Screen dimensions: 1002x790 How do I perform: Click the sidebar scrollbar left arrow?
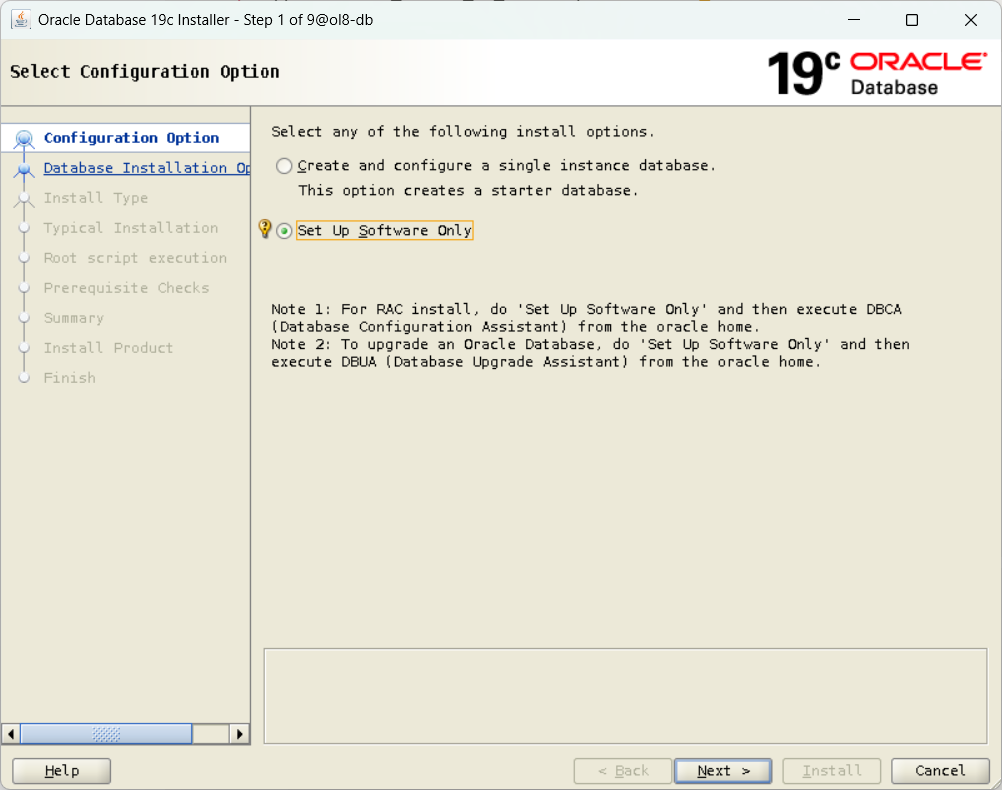pos(11,734)
